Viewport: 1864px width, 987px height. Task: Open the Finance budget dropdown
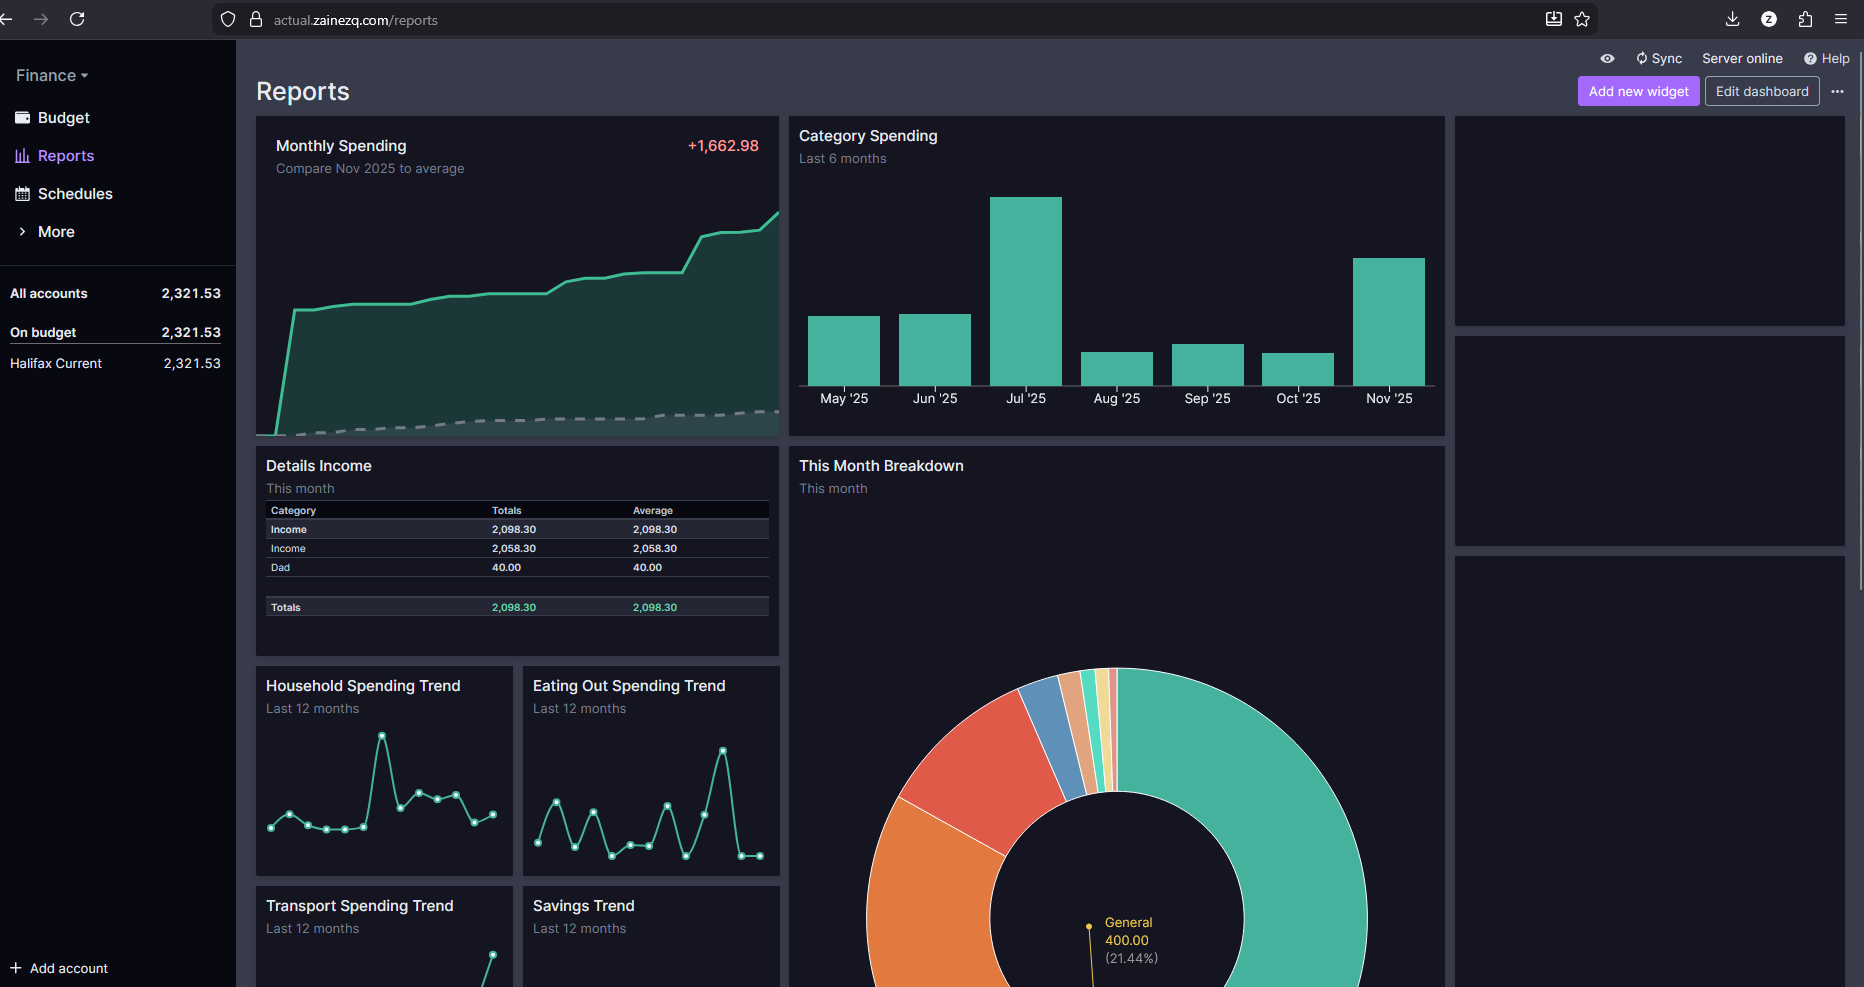[x=52, y=76]
